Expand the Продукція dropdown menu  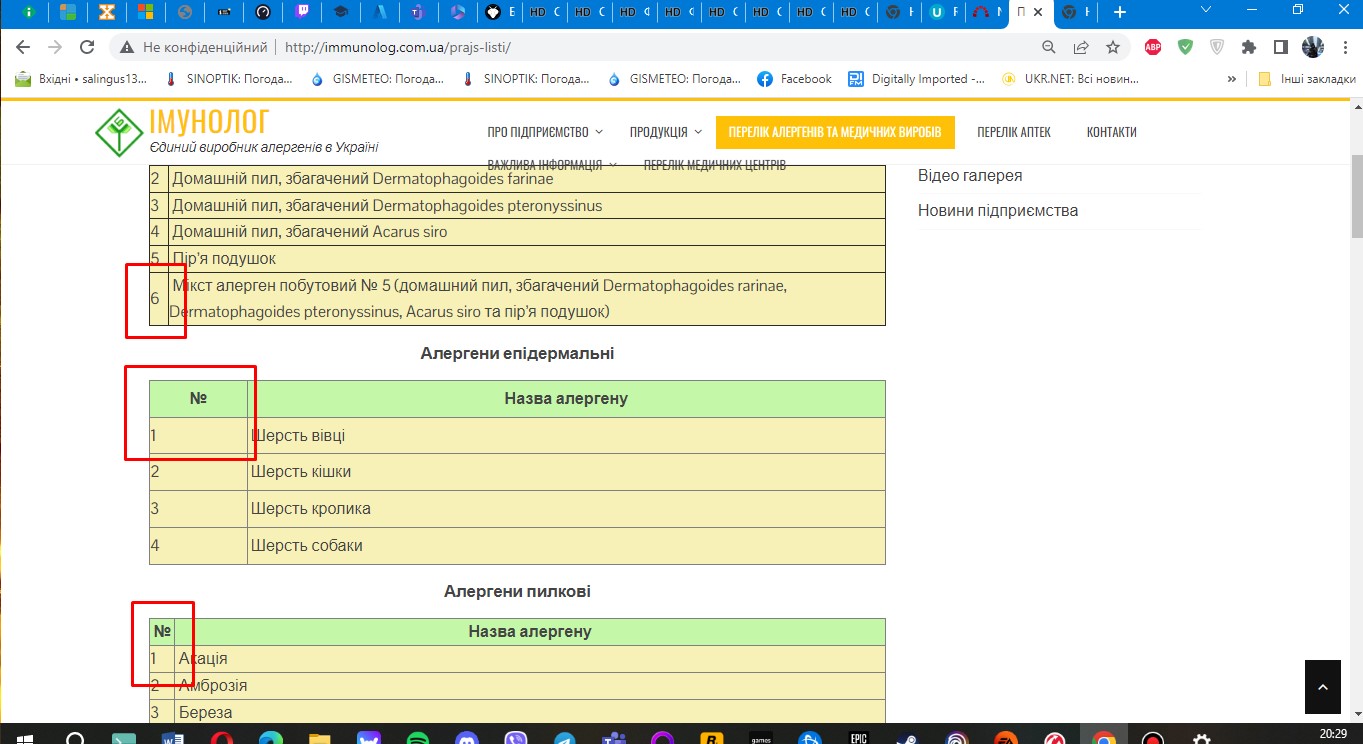pyautogui.click(x=665, y=132)
